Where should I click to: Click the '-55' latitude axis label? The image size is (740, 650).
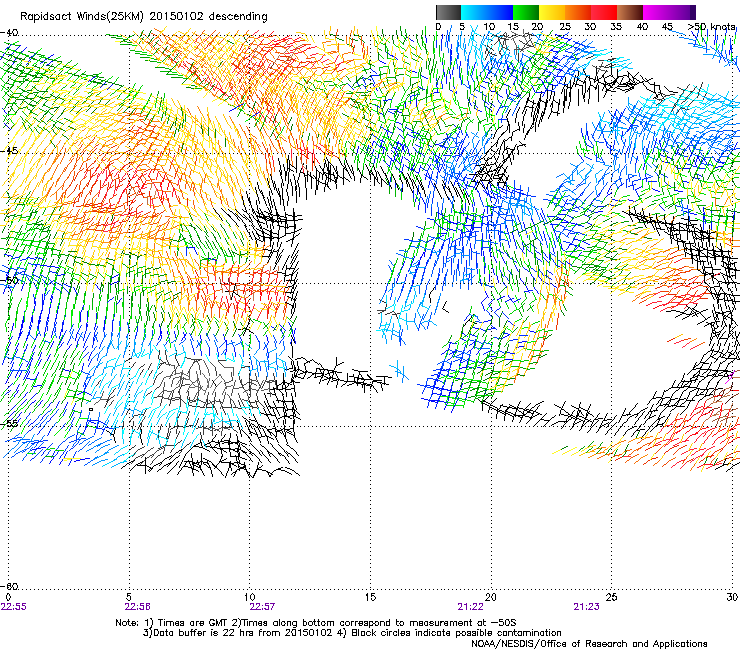click(x=9, y=423)
